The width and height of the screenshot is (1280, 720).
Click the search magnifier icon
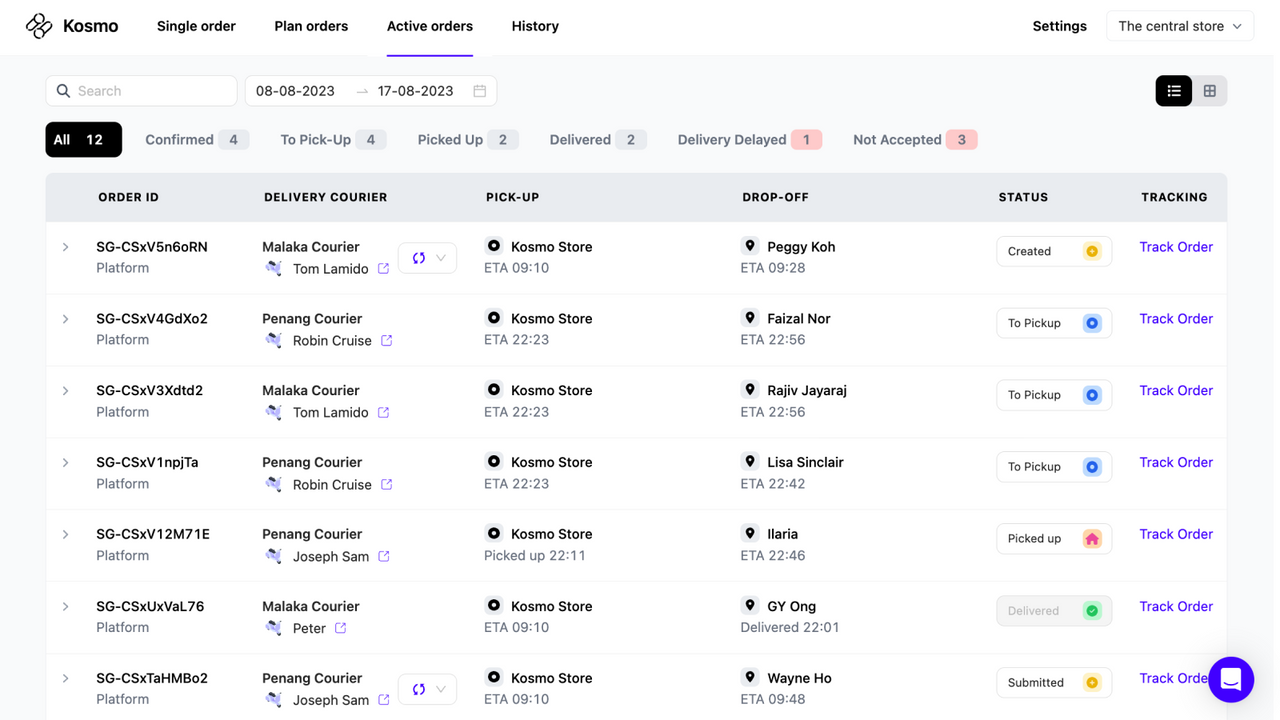click(63, 91)
